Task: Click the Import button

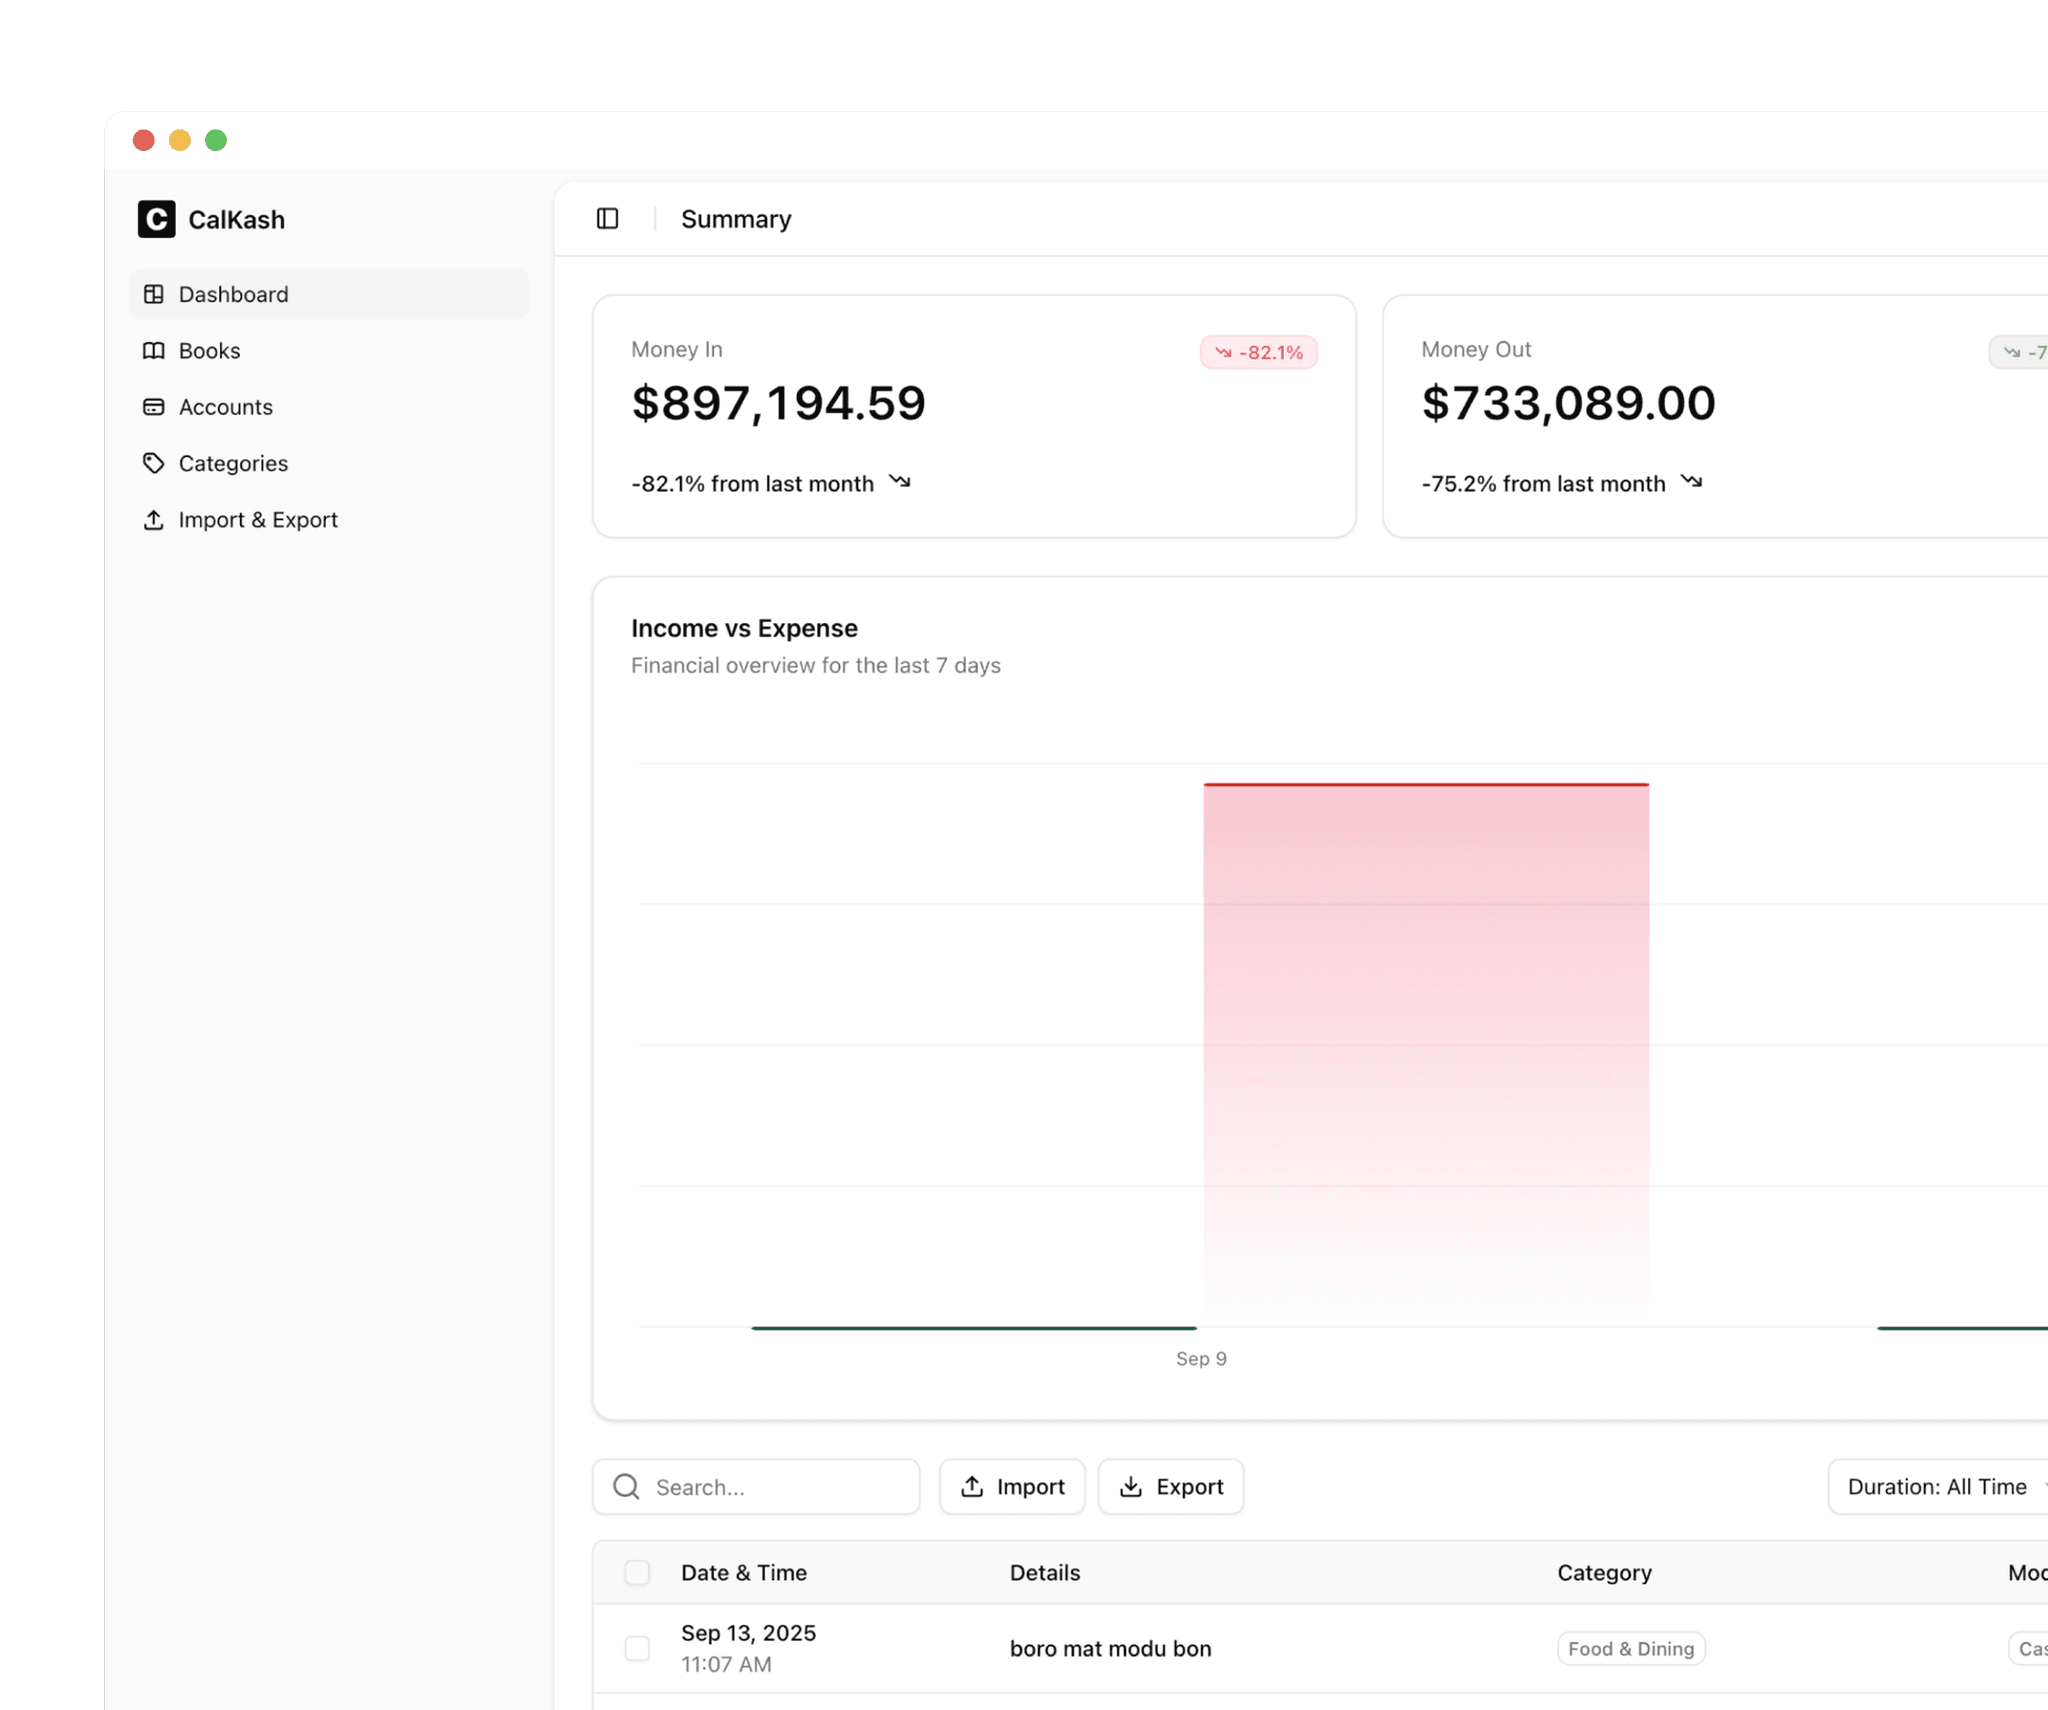Action: point(1012,1486)
